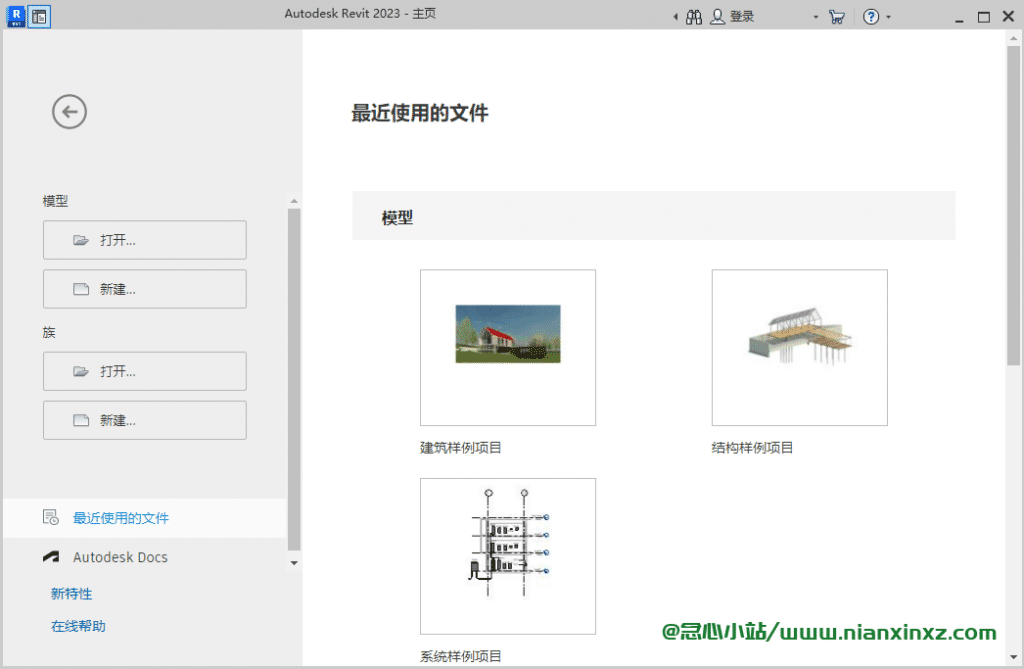Click 打开... button under 族

pos(145,371)
